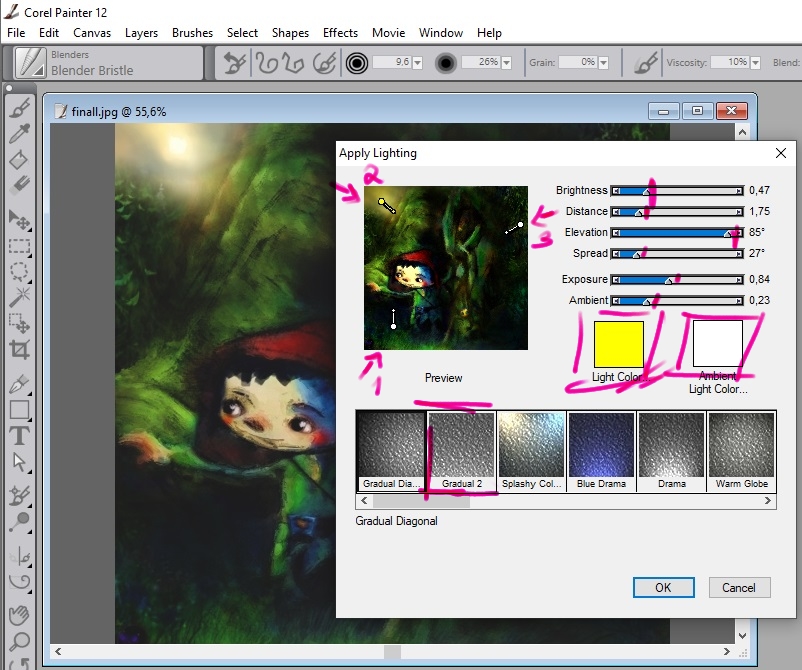Open the Canvas menu

point(92,33)
